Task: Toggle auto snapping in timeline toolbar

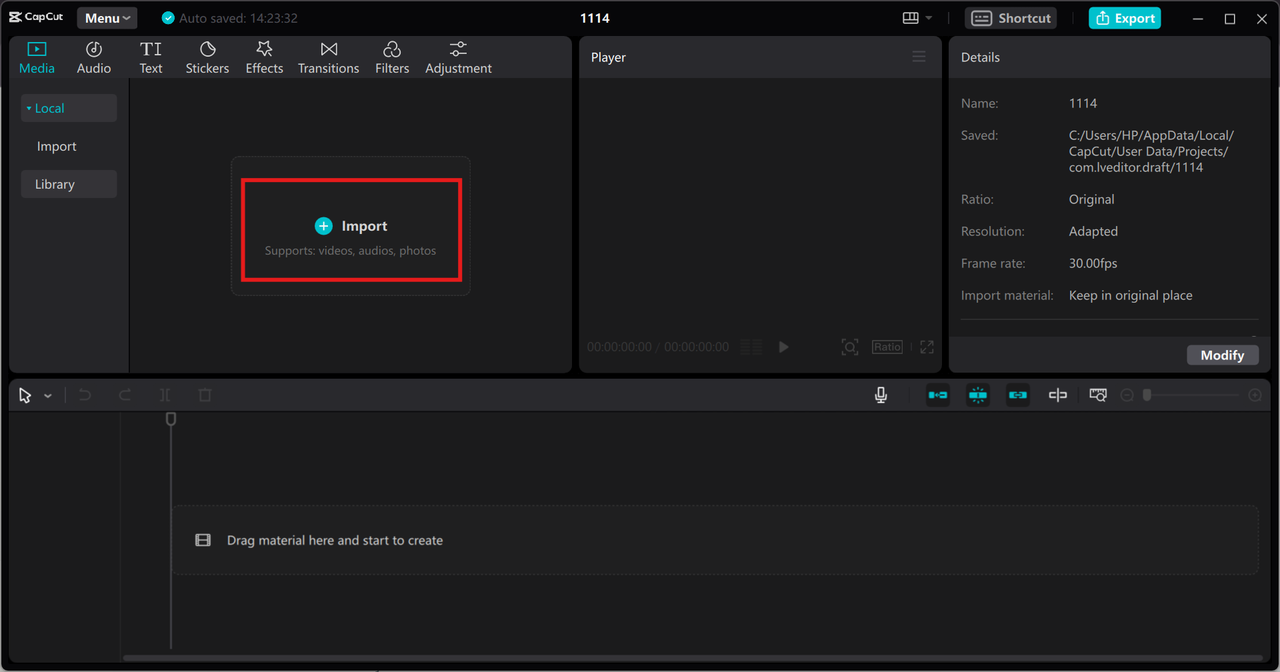Action: pyautogui.click(x=978, y=395)
